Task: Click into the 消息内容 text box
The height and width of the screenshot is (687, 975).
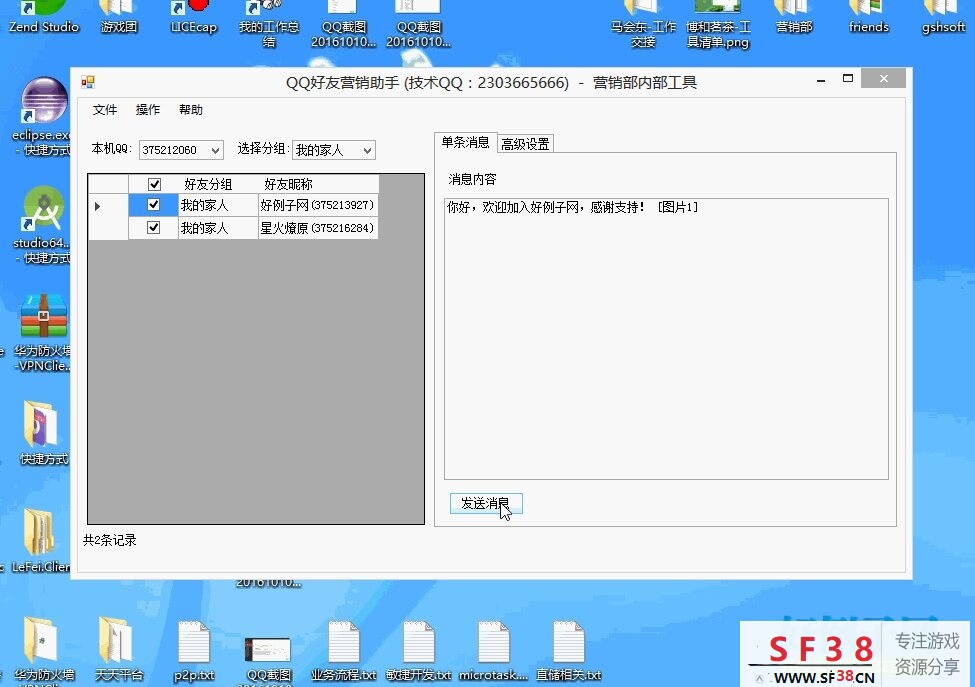Action: [666, 339]
